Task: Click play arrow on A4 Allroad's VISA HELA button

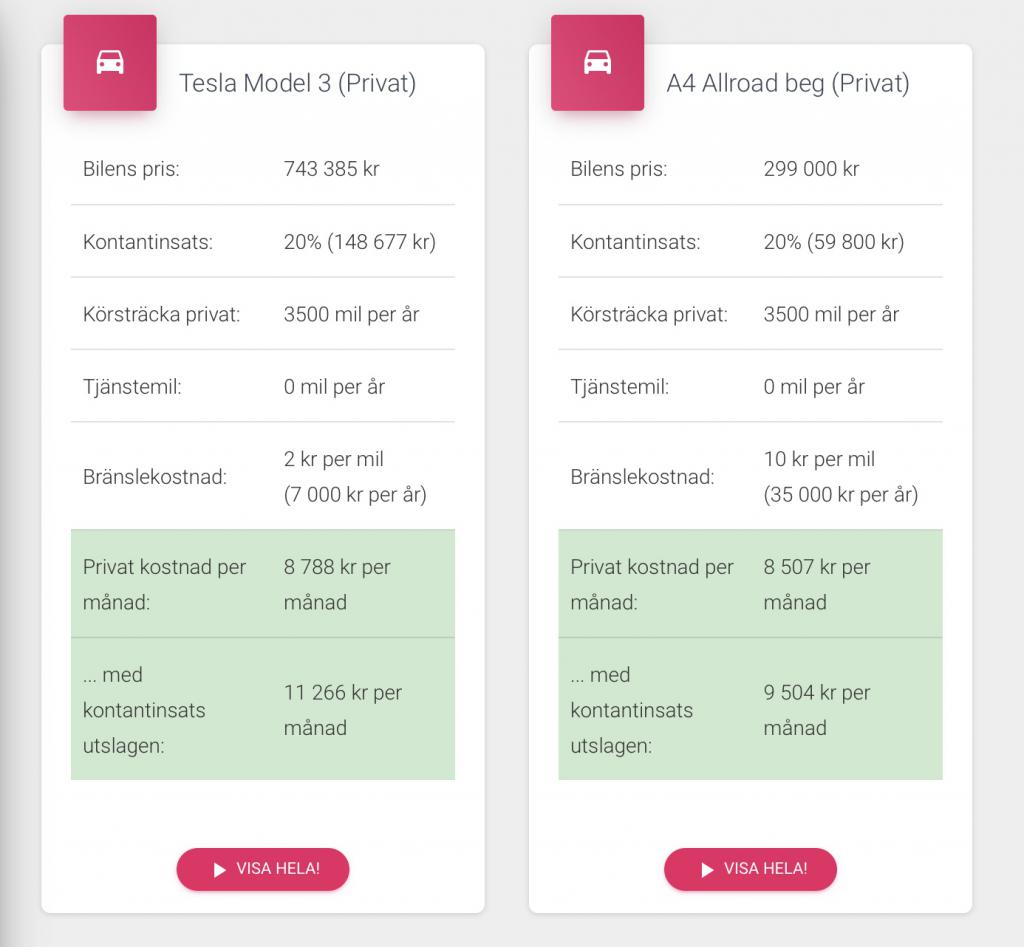Action: [707, 869]
